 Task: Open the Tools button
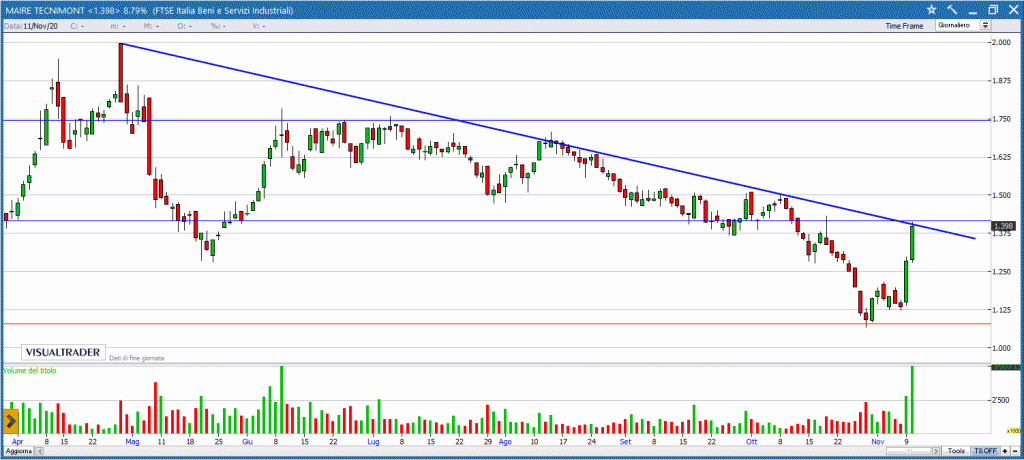pos(956,452)
